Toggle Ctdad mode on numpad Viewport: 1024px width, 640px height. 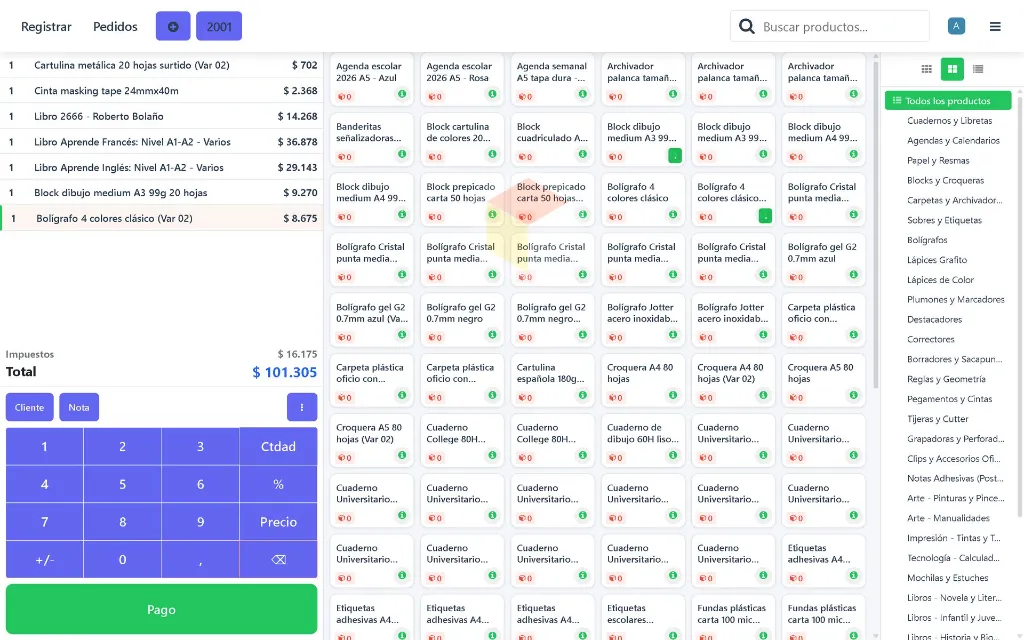pos(278,447)
